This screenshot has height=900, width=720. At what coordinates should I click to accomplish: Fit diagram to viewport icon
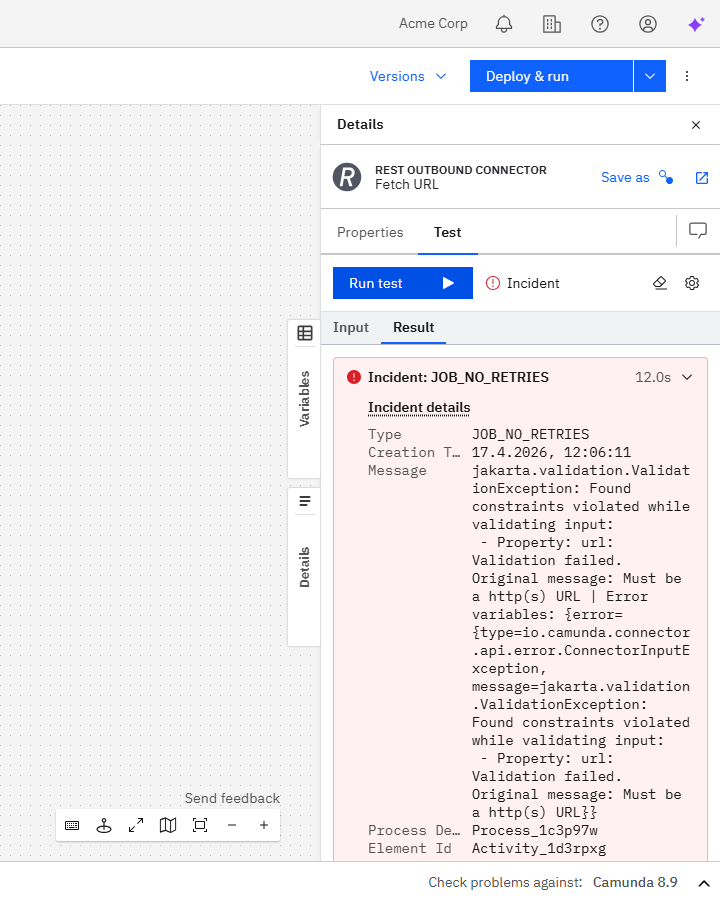pos(200,825)
